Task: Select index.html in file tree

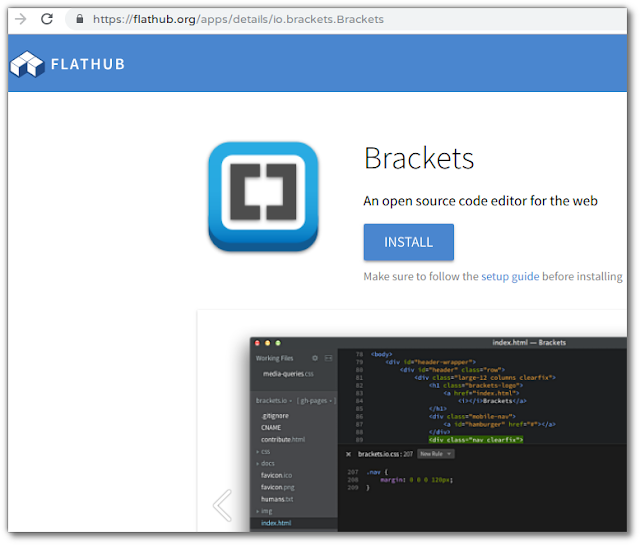Action: click(276, 523)
